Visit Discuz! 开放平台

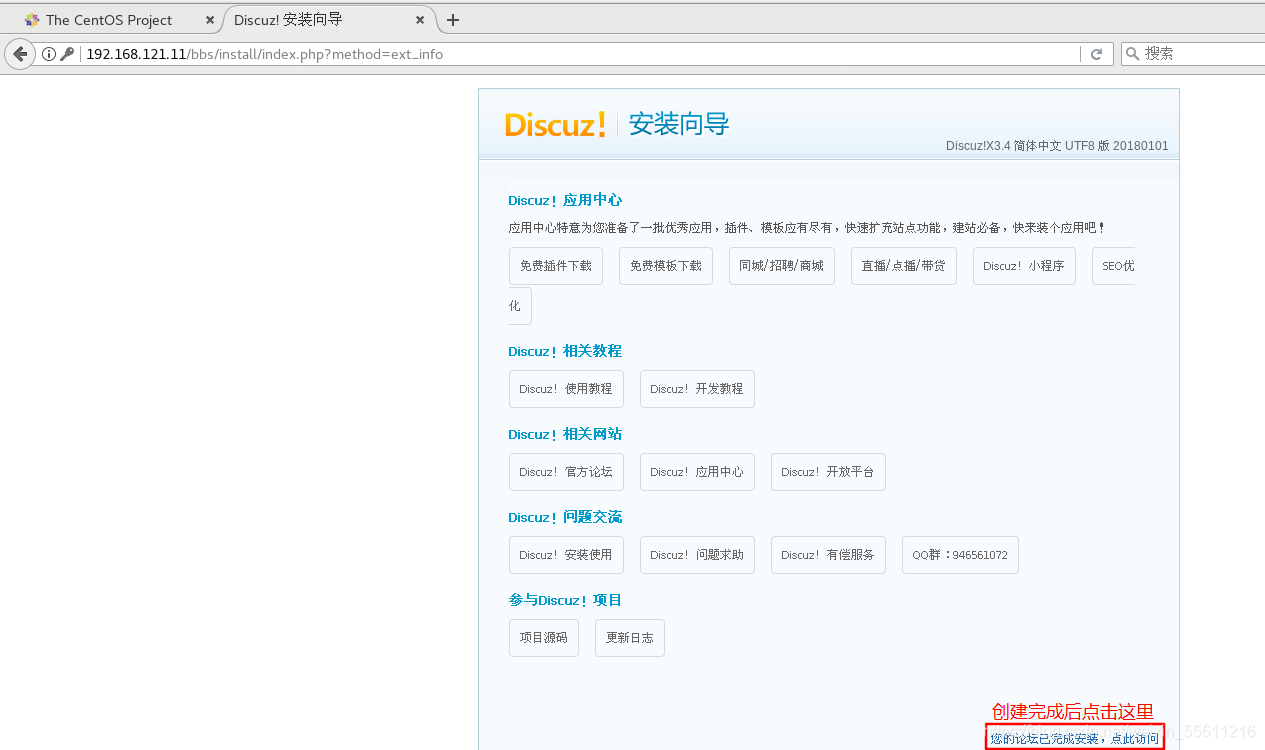(828, 472)
